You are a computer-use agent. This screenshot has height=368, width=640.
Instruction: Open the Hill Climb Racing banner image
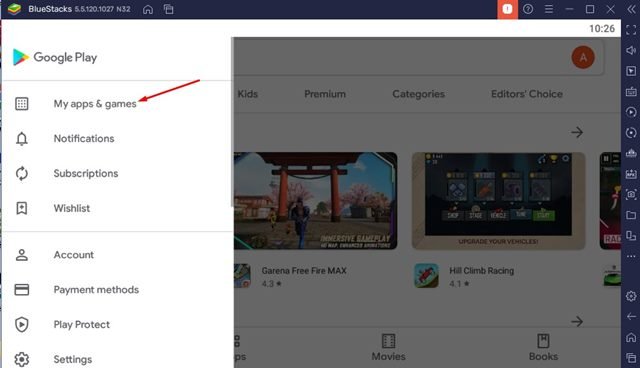pos(498,201)
